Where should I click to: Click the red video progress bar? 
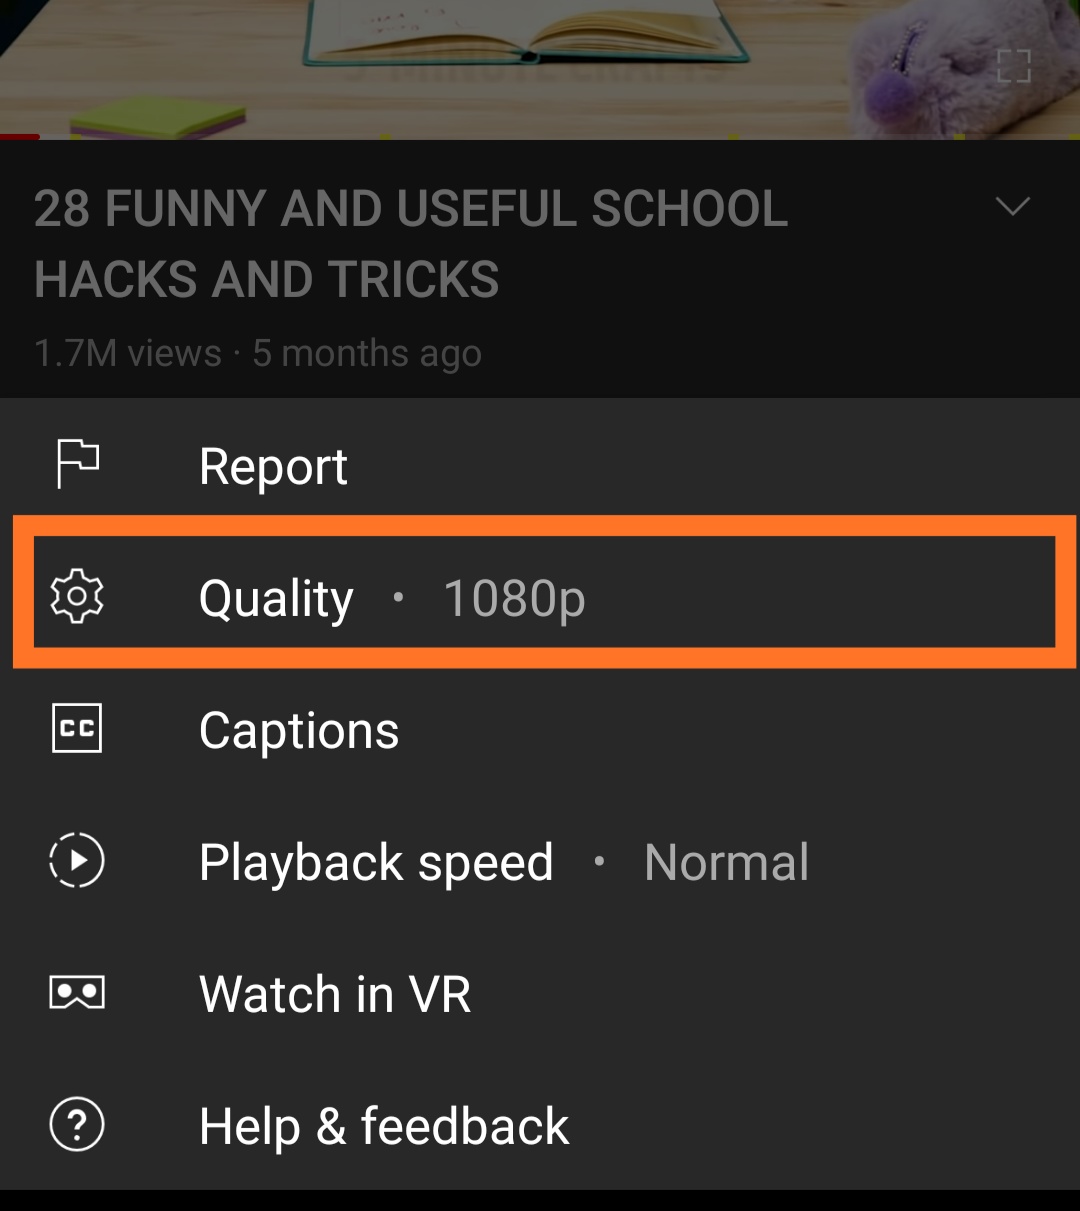[x=20, y=137]
